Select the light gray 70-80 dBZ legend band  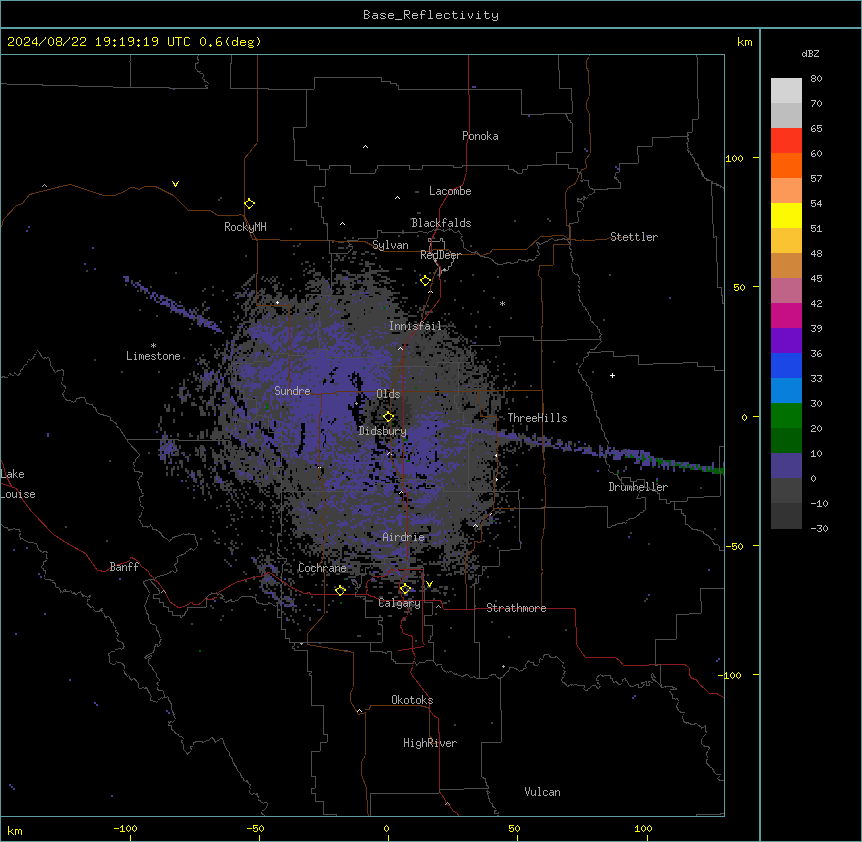click(x=786, y=91)
